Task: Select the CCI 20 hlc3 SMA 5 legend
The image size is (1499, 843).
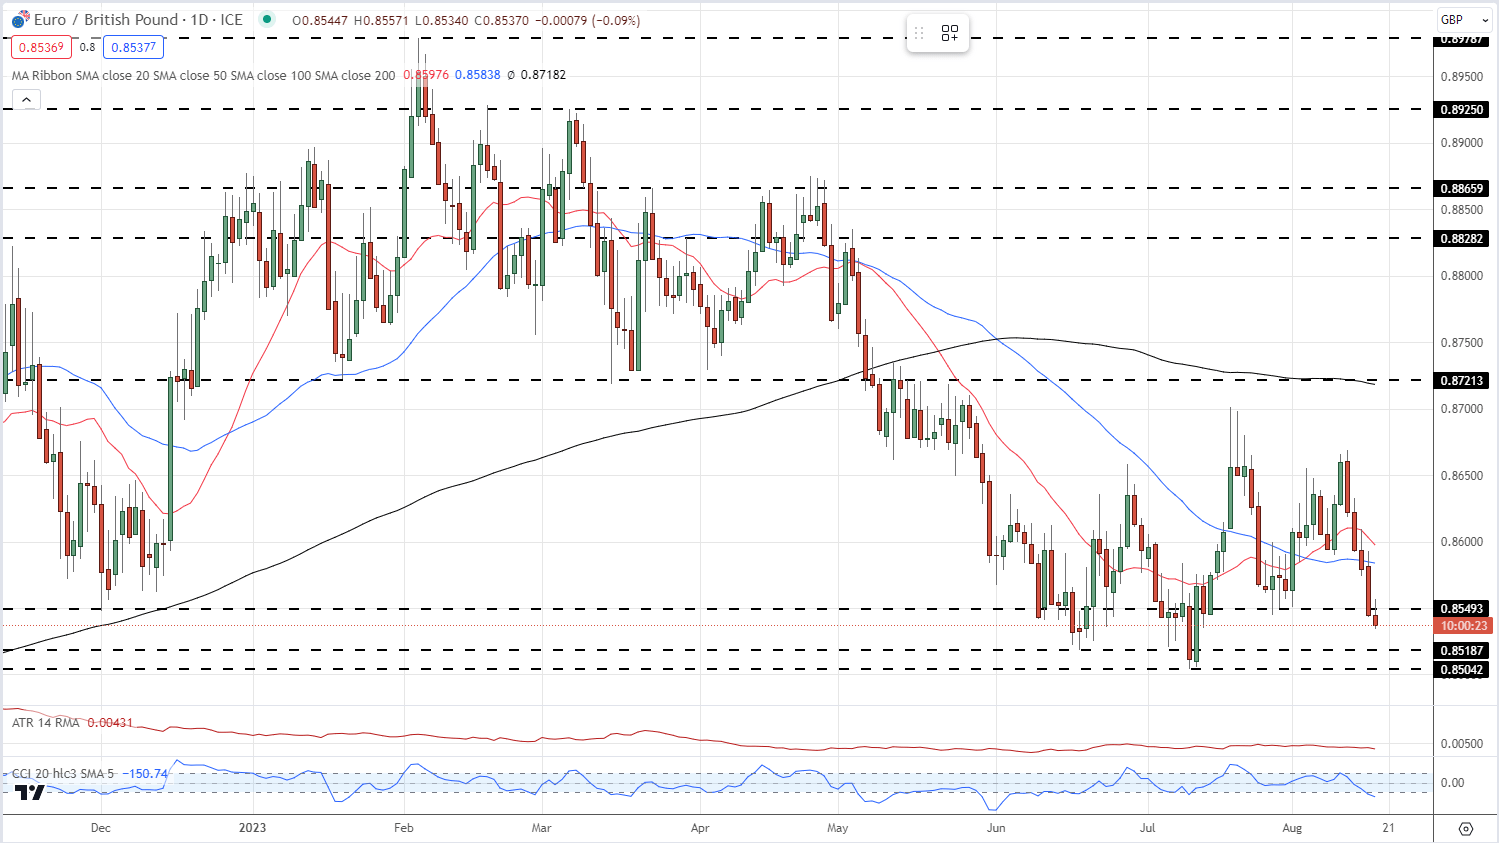Action: click(64, 774)
